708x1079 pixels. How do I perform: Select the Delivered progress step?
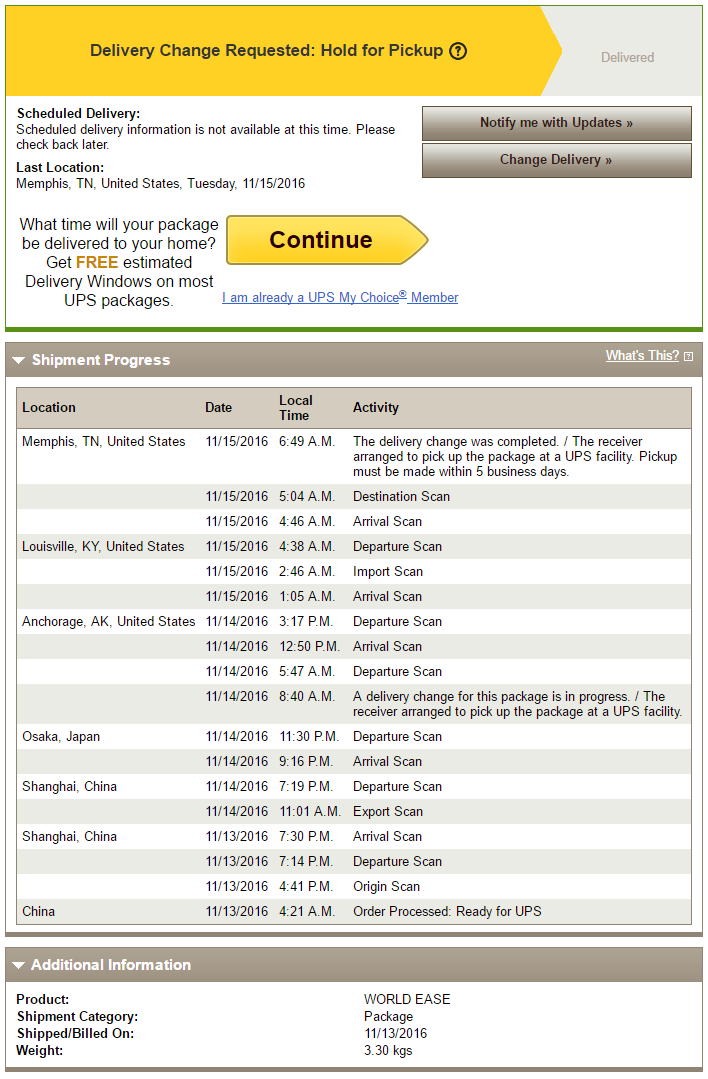[627, 58]
